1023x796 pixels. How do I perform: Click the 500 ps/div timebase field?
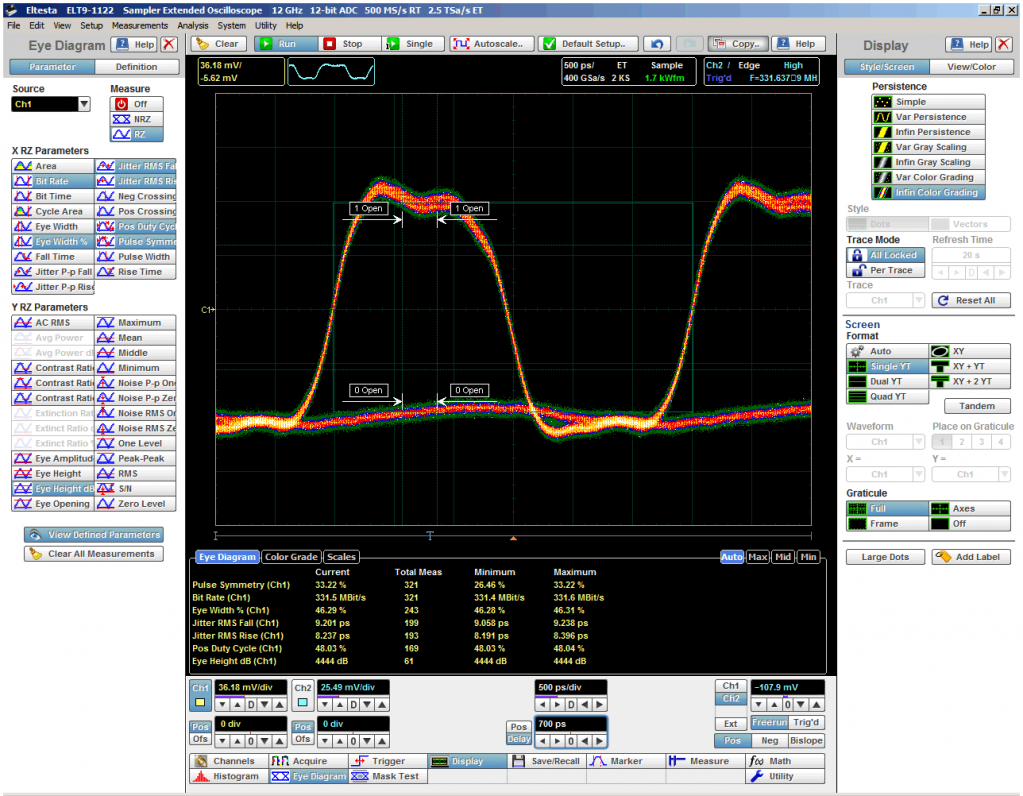(x=571, y=688)
